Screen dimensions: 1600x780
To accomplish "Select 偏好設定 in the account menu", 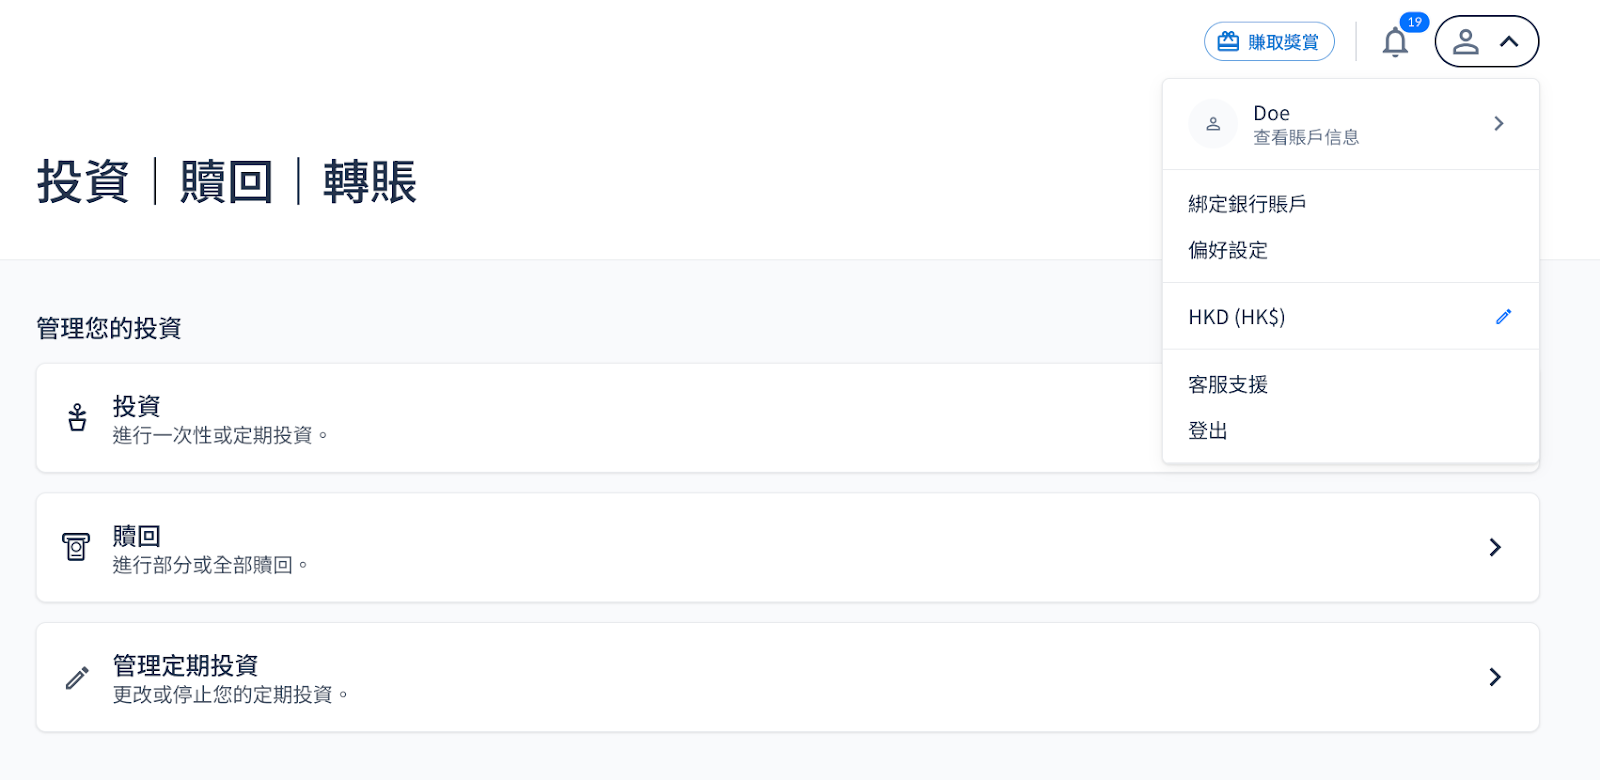I will [x=1228, y=250].
